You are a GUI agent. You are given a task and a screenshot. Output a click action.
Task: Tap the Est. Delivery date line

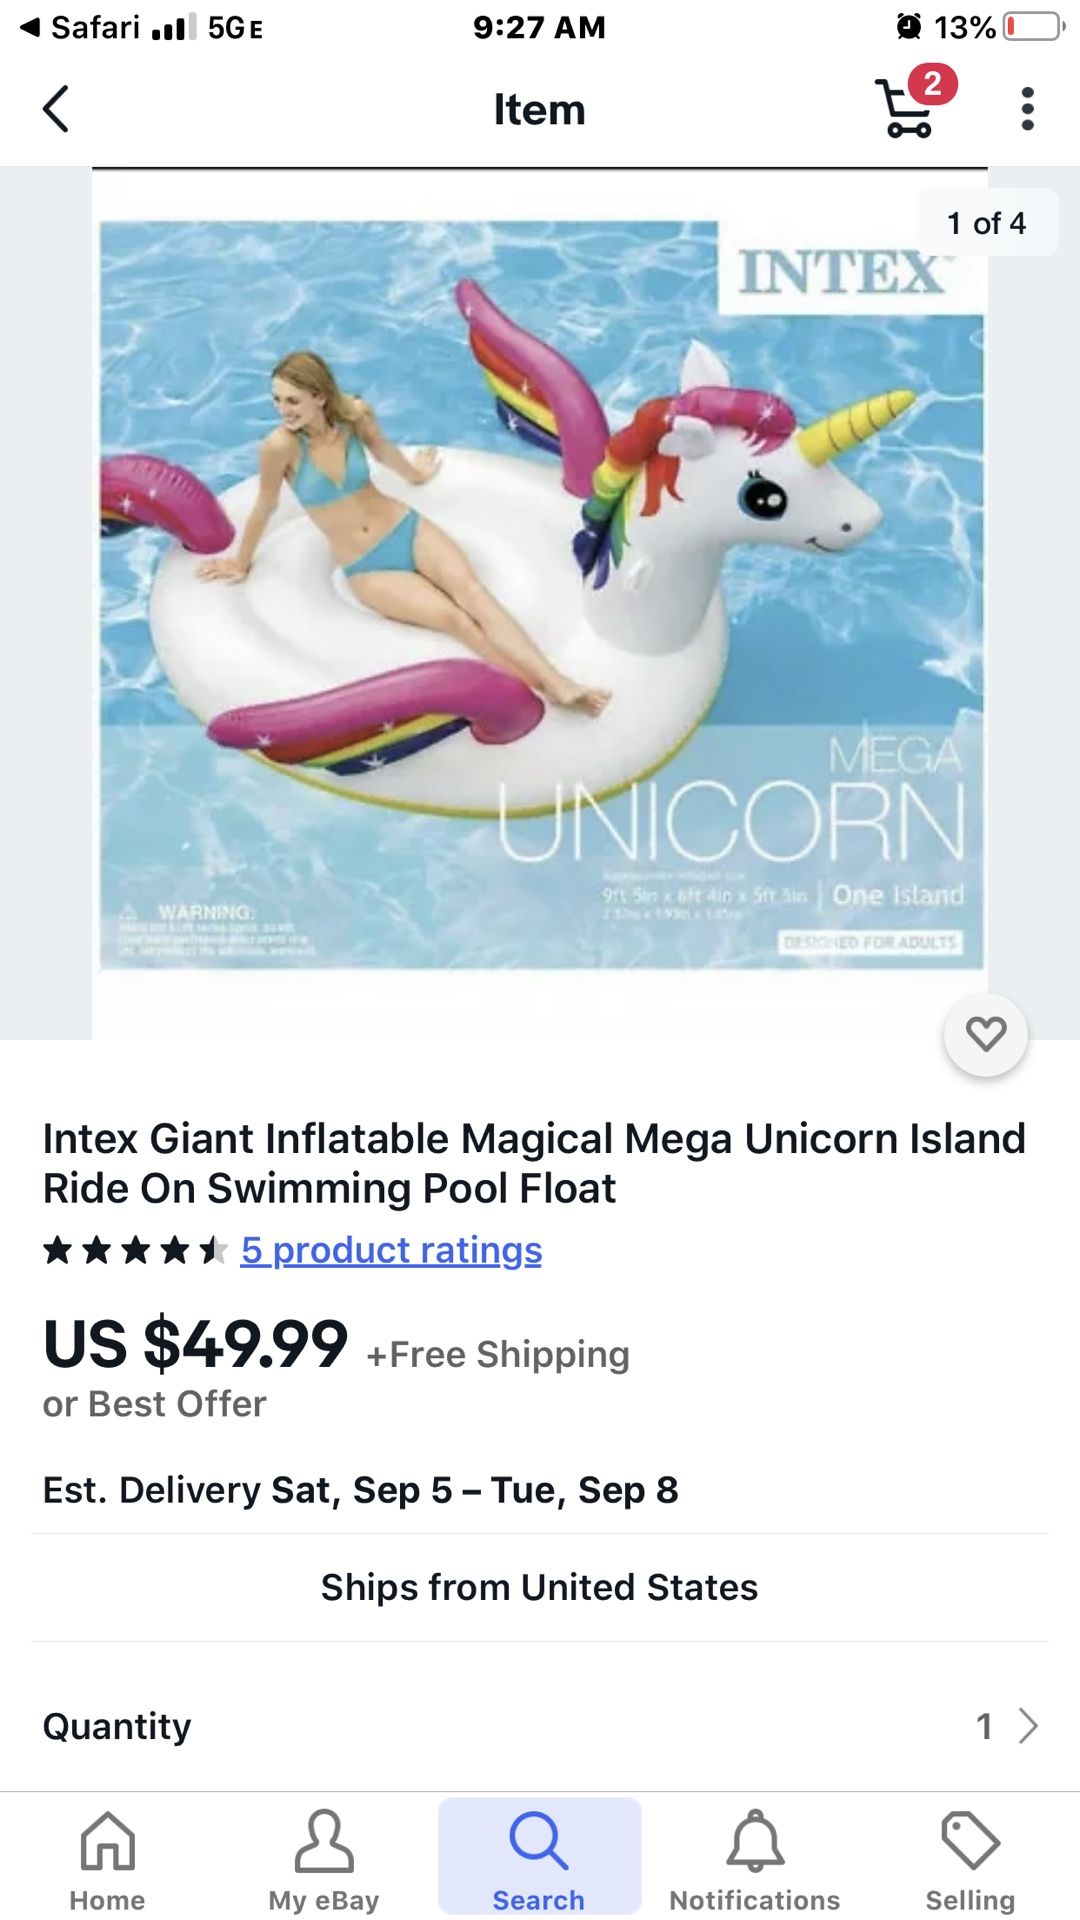[x=360, y=1490]
